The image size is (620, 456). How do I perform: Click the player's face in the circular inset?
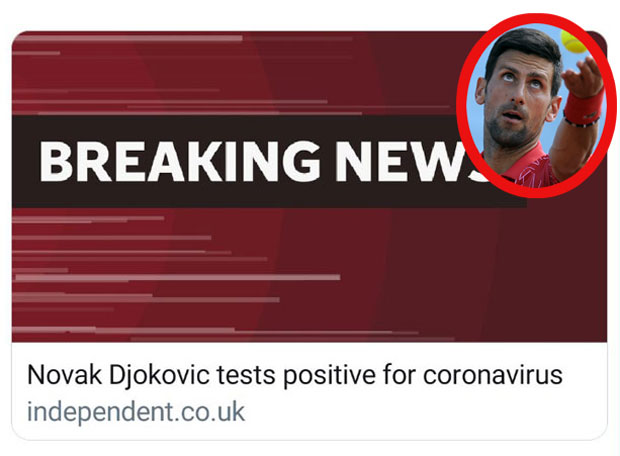coord(516,101)
